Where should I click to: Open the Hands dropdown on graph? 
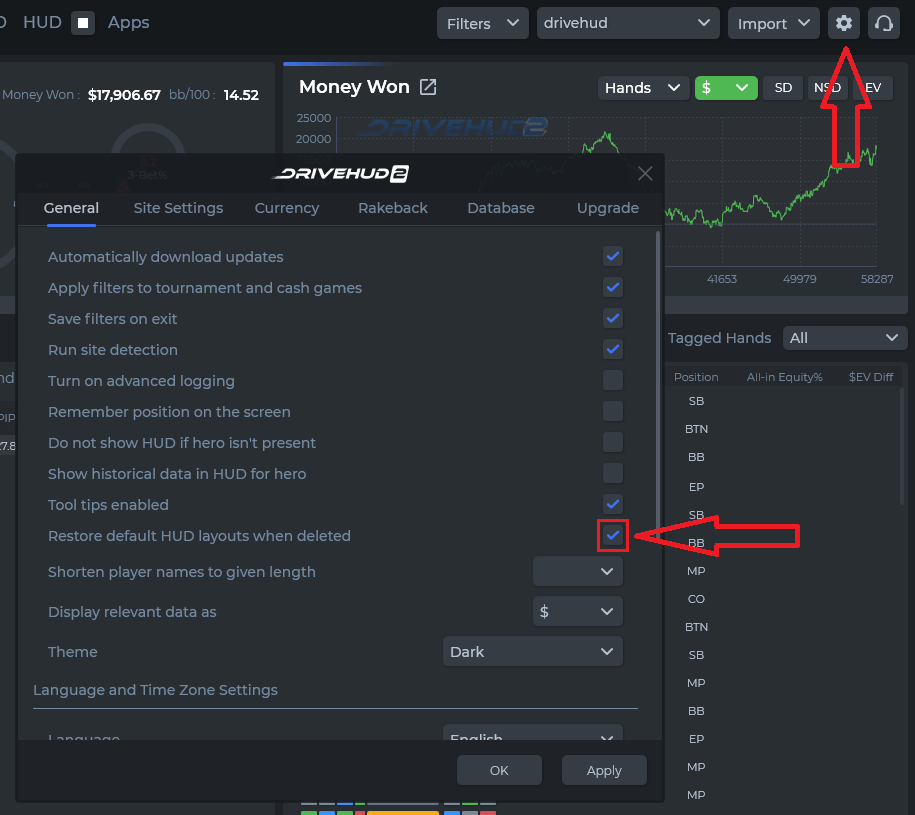[643, 88]
